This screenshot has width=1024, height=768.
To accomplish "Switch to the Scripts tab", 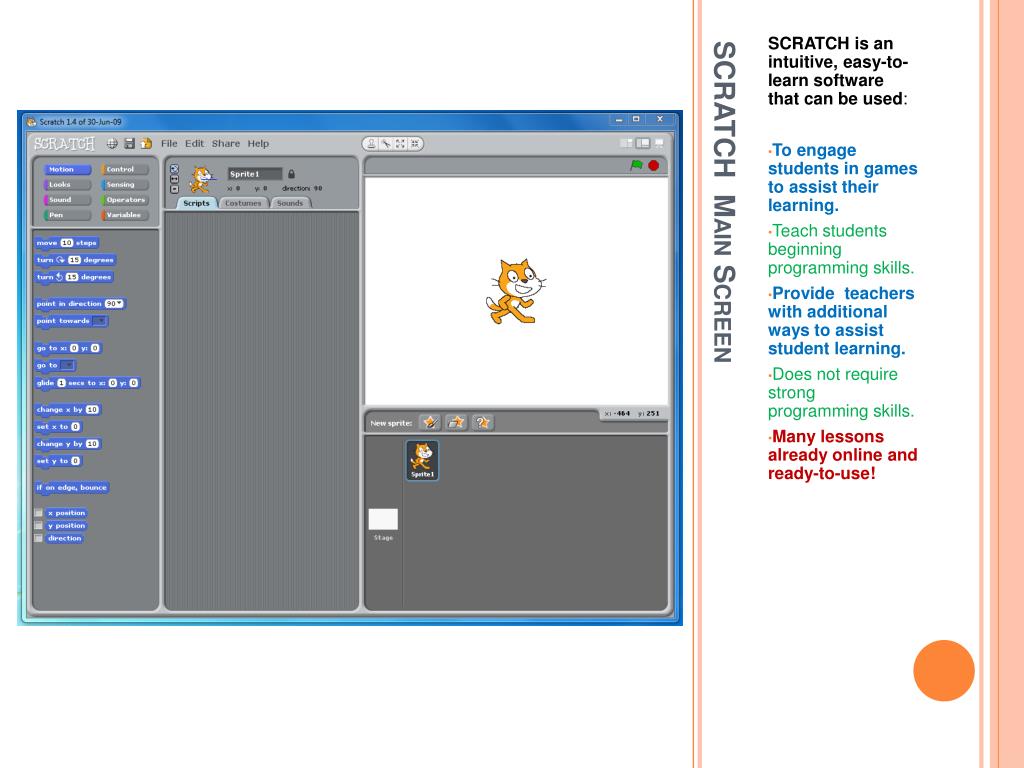I will (x=196, y=203).
